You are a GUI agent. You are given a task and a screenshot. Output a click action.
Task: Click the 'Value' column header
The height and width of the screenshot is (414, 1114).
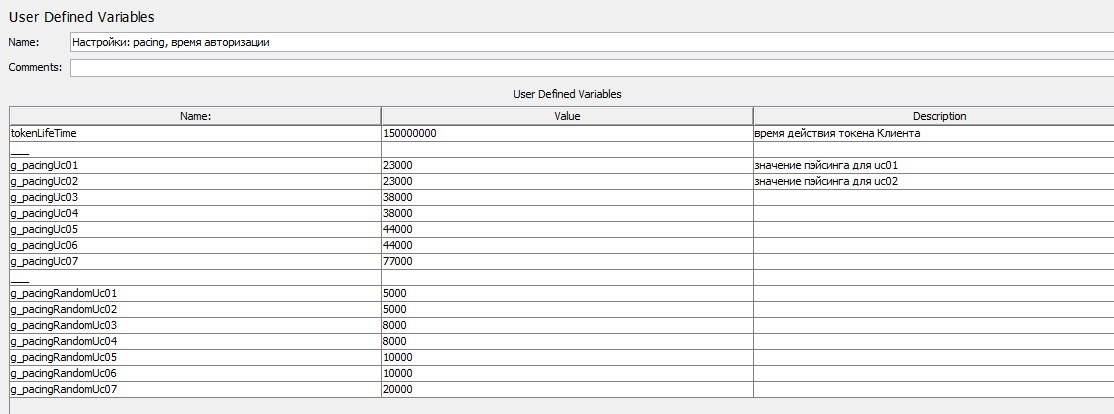point(567,116)
